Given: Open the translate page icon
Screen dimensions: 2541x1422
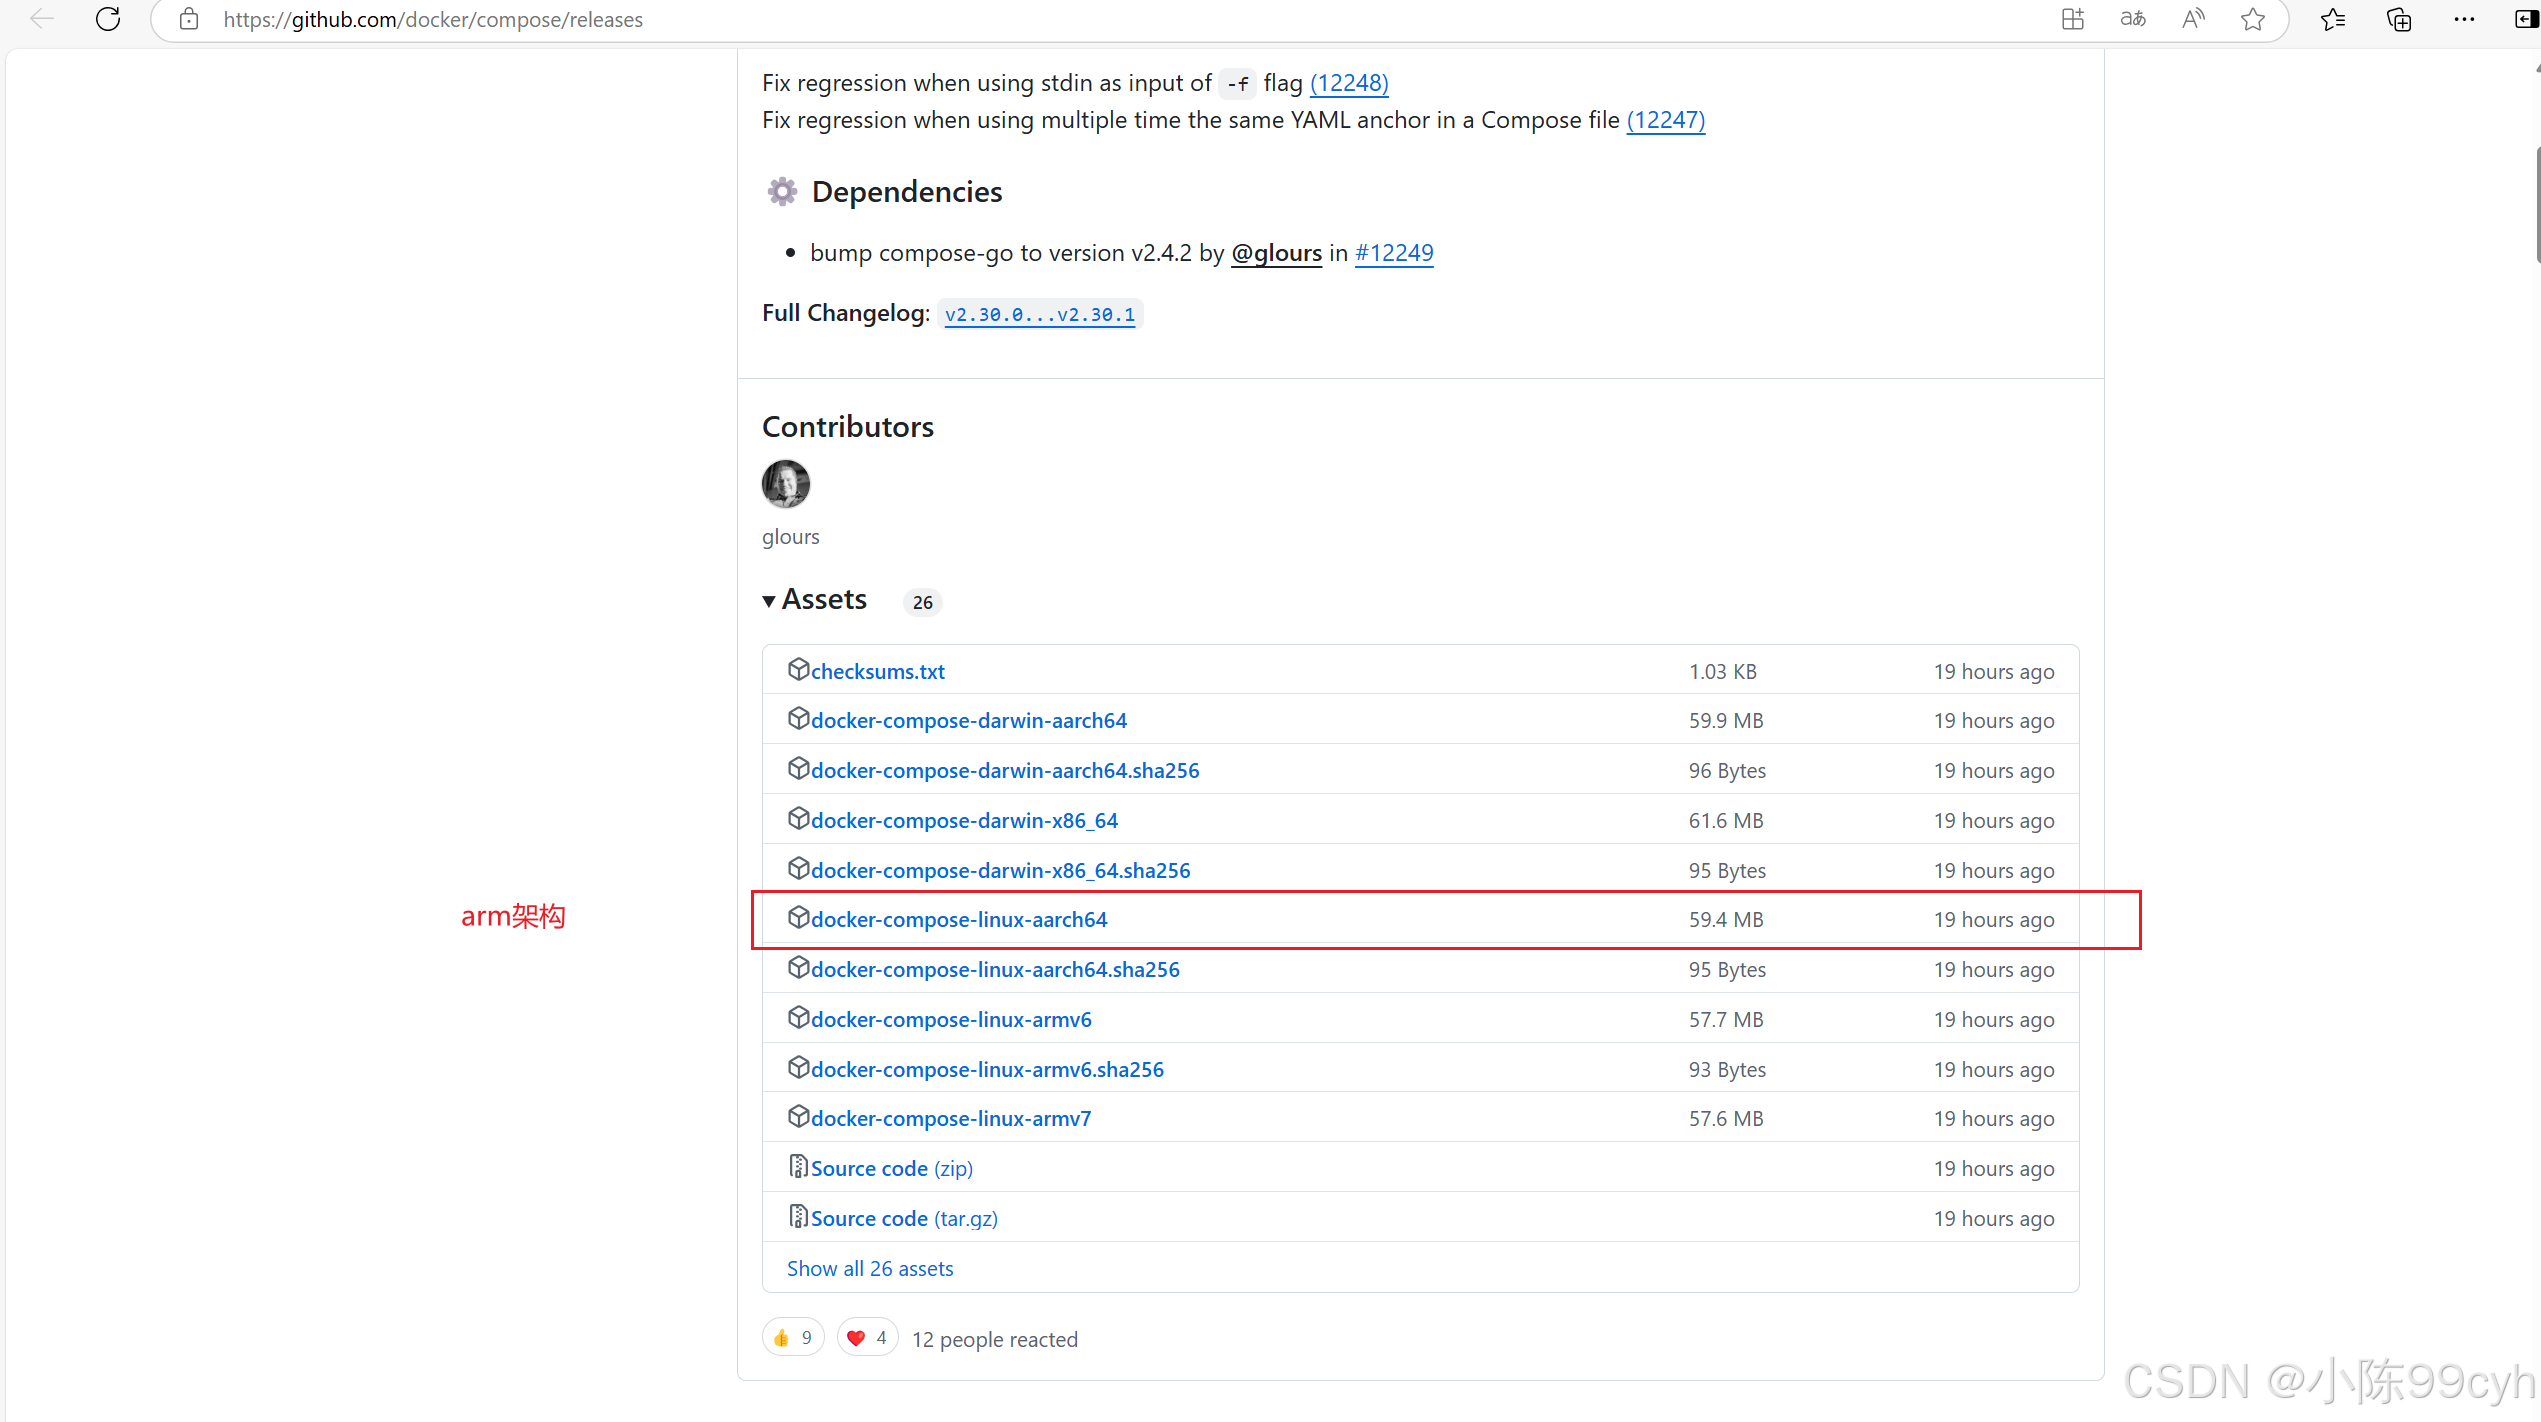Looking at the screenshot, I should (2133, 19).
